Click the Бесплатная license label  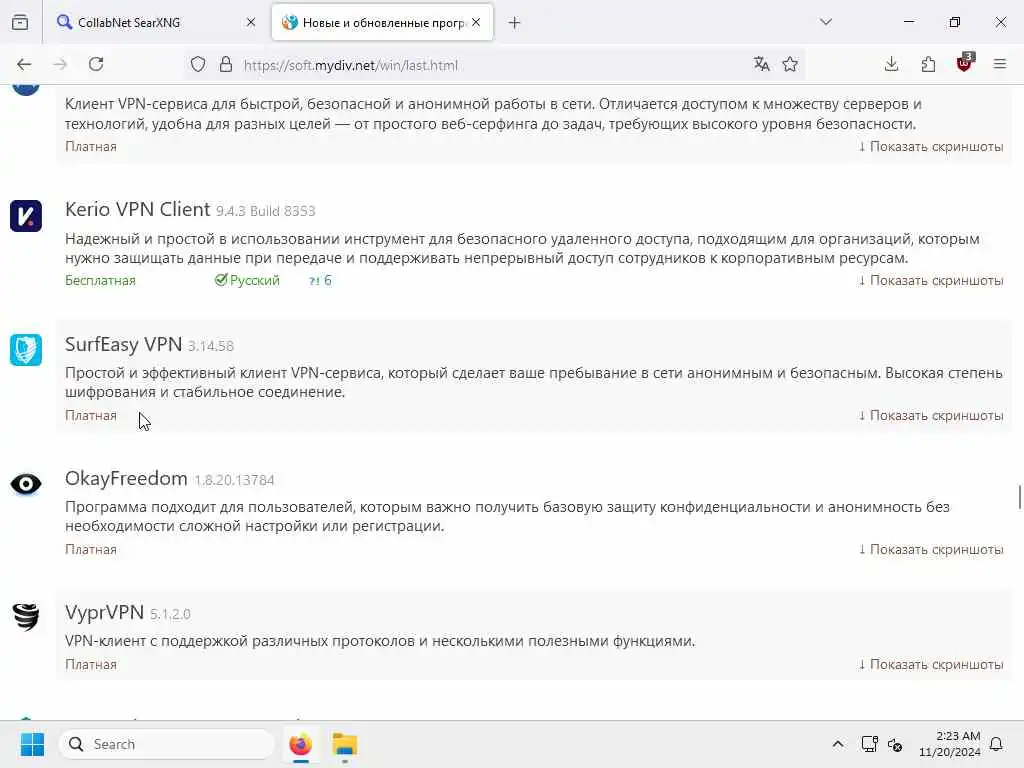tap(100, 280)
